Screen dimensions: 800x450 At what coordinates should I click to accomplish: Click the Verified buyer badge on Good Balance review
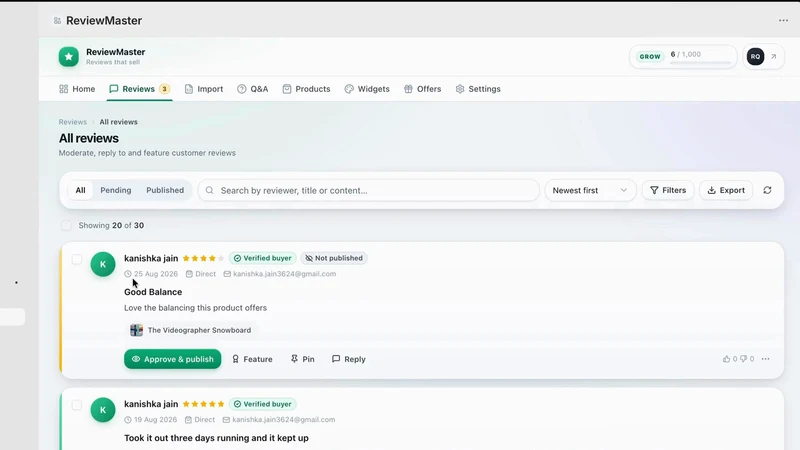point(262,258)
